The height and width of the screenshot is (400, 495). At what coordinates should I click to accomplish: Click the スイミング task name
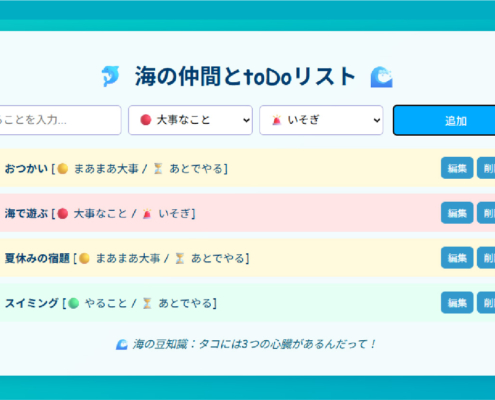point(32,303)
